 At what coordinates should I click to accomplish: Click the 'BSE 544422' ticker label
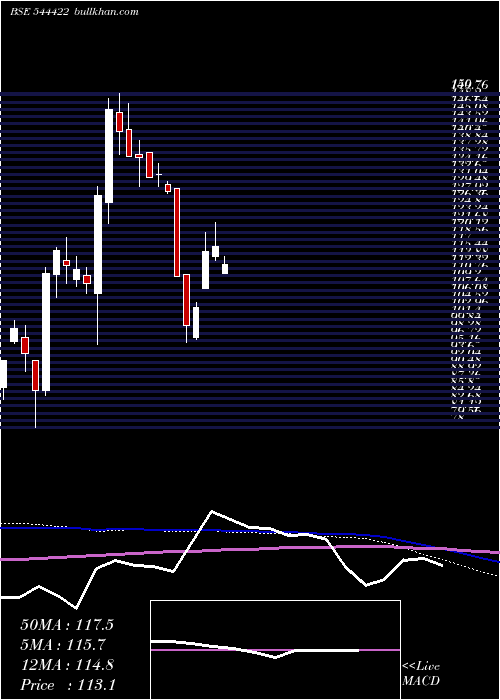click(39, 12)
